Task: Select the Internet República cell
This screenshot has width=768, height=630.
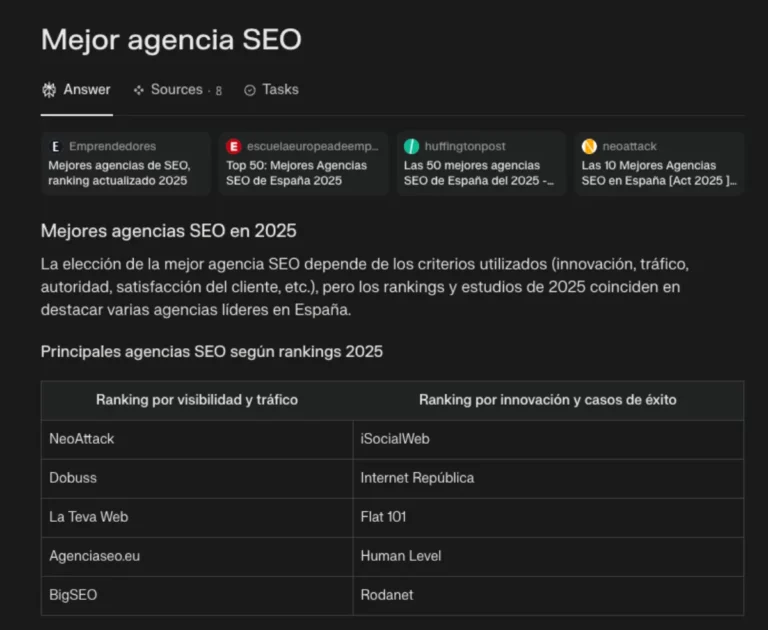Action: point(548,478)
